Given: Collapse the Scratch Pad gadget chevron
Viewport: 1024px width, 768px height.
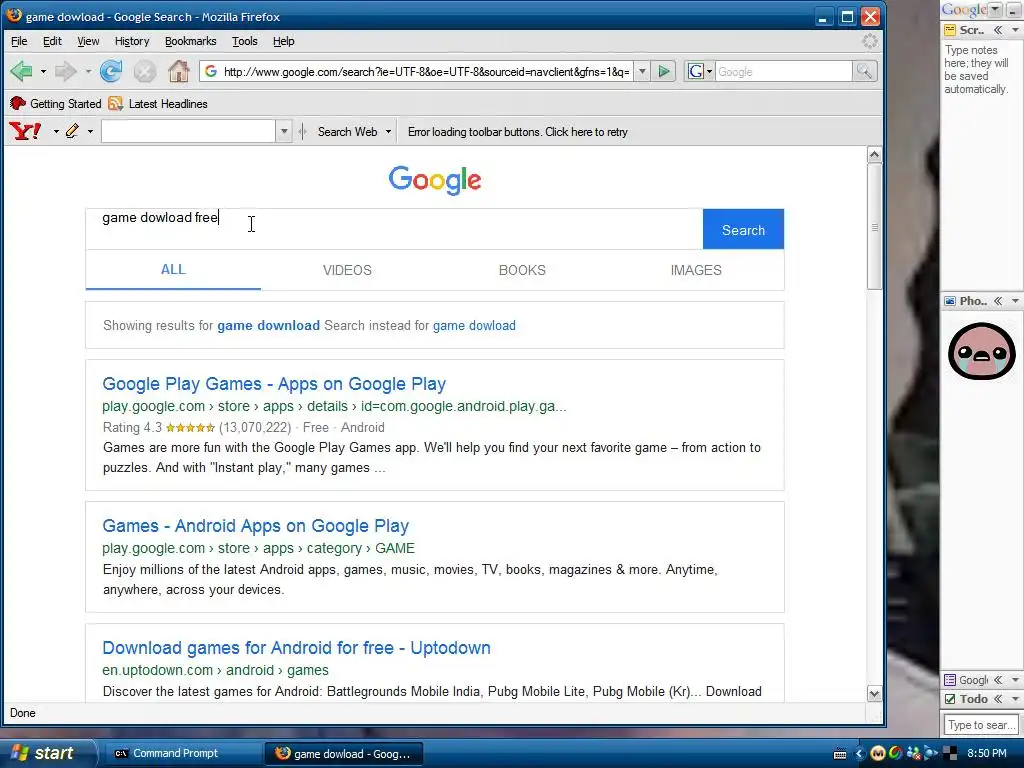Looking at the screenshot, I should 998,30.
